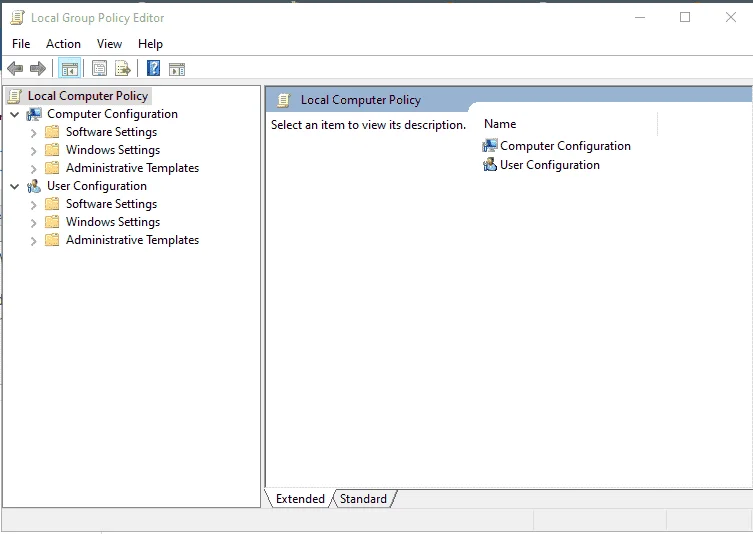753x534 pixels.
Task: Click folder icon of Windows Settings under Computer Configuration
Action: tap(52, 150)
